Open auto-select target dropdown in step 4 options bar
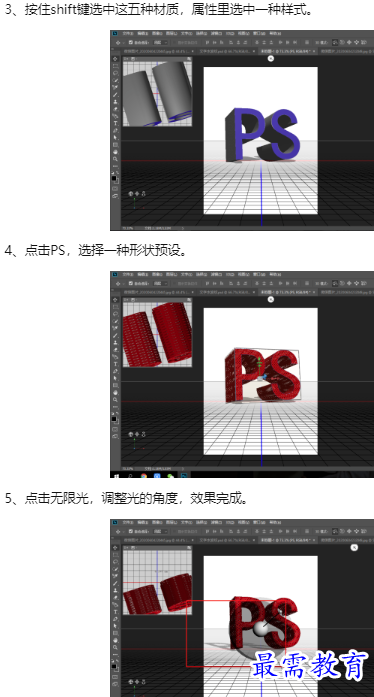This screenshot has height=697, width=374. pos(160,284)
